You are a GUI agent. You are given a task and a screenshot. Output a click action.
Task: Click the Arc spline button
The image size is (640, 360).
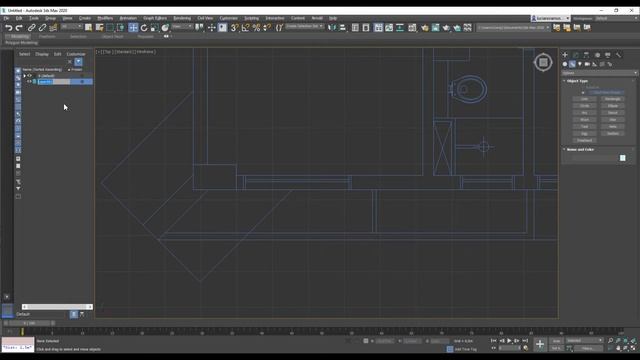pos(584,113)
